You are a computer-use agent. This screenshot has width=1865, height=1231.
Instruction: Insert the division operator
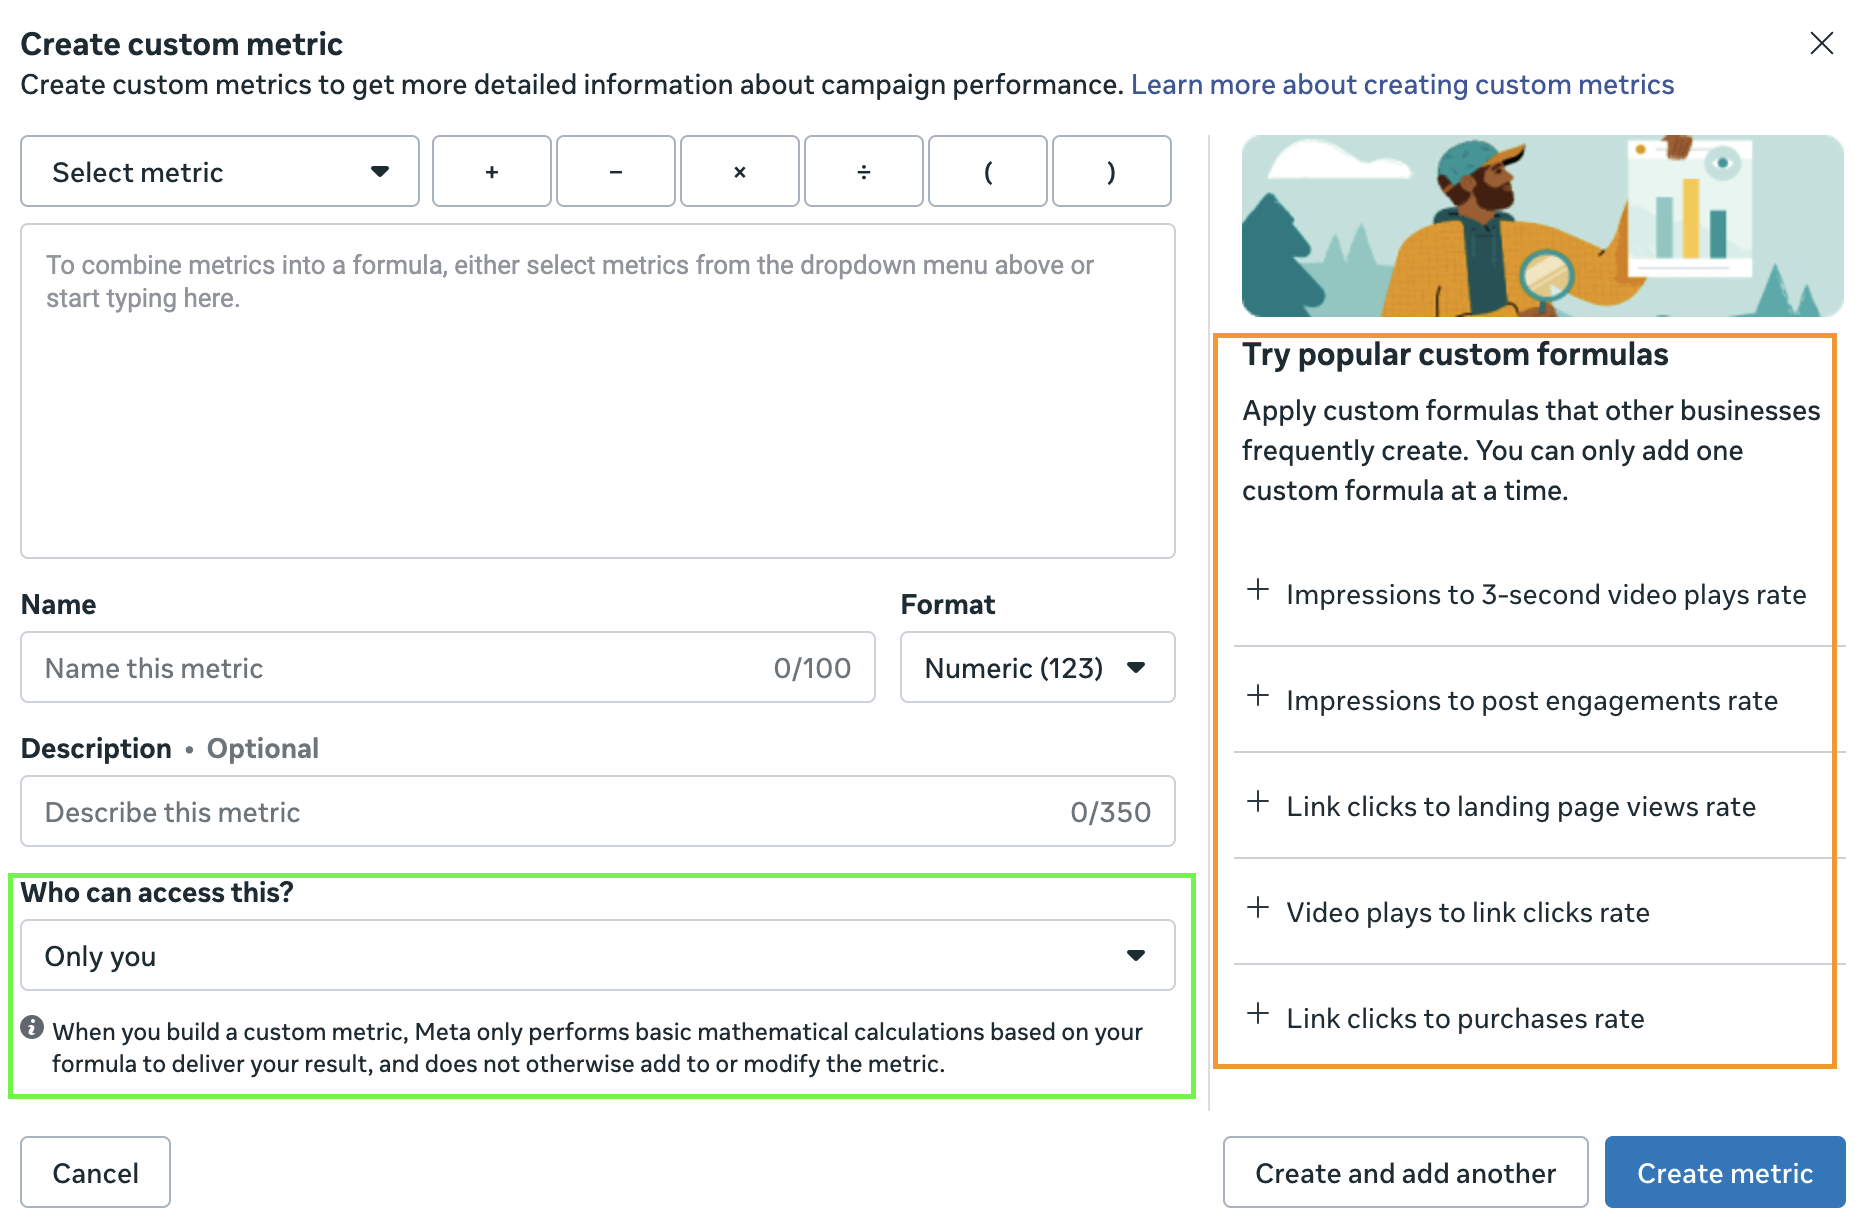[x=863, y=172]
